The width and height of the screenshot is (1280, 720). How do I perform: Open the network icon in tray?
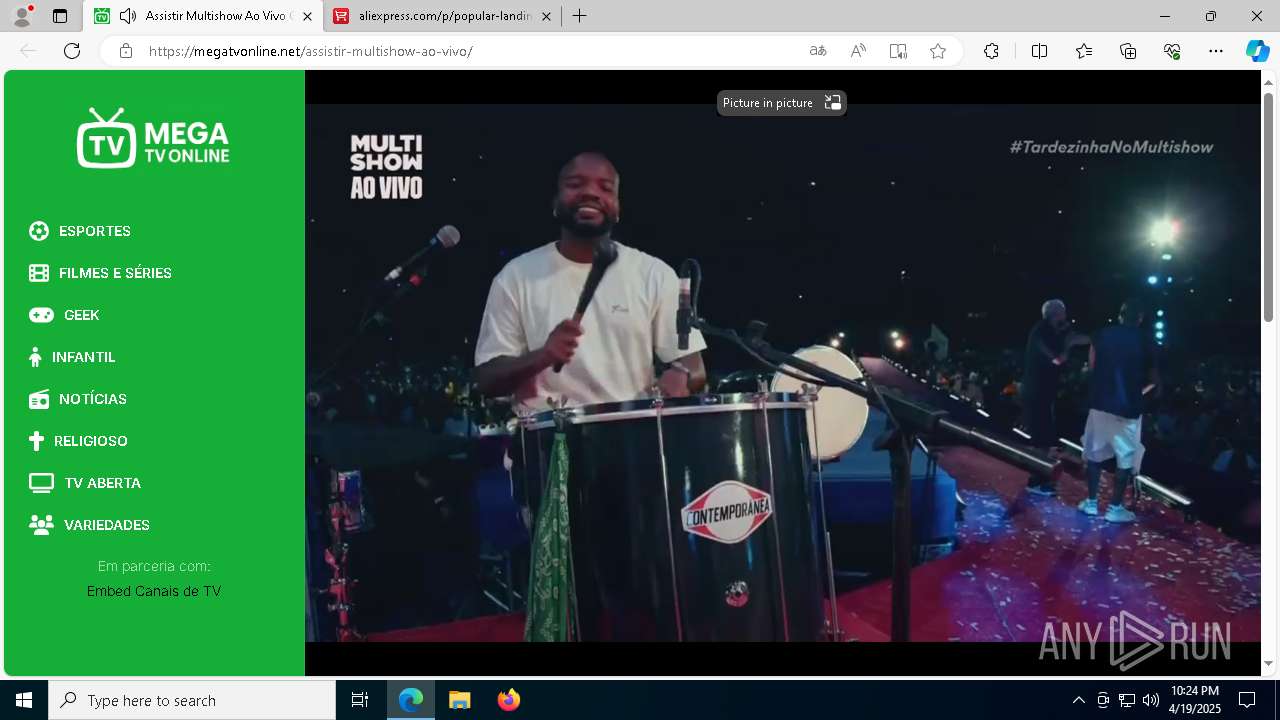pos(1126,700)
